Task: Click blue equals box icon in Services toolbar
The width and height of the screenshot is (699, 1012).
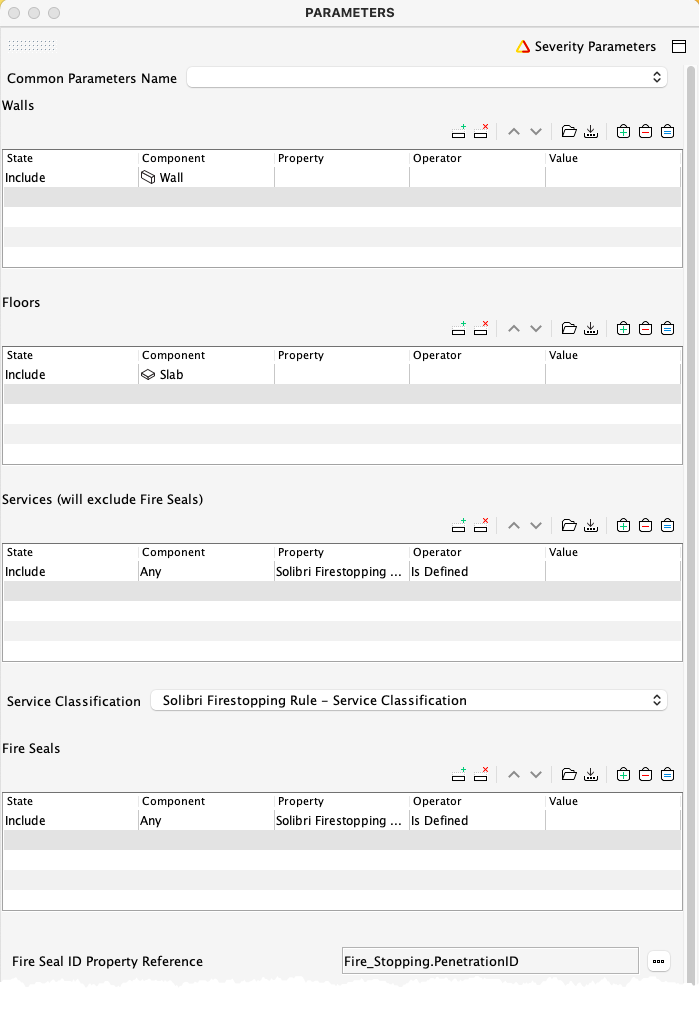Action: tap(667, 525)
